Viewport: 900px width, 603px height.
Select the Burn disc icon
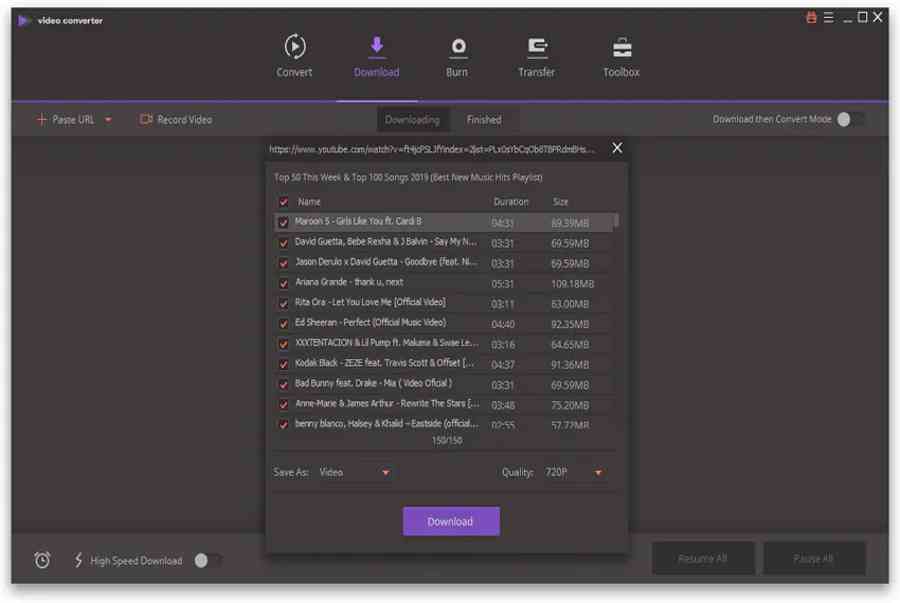(x=457, y=47)
